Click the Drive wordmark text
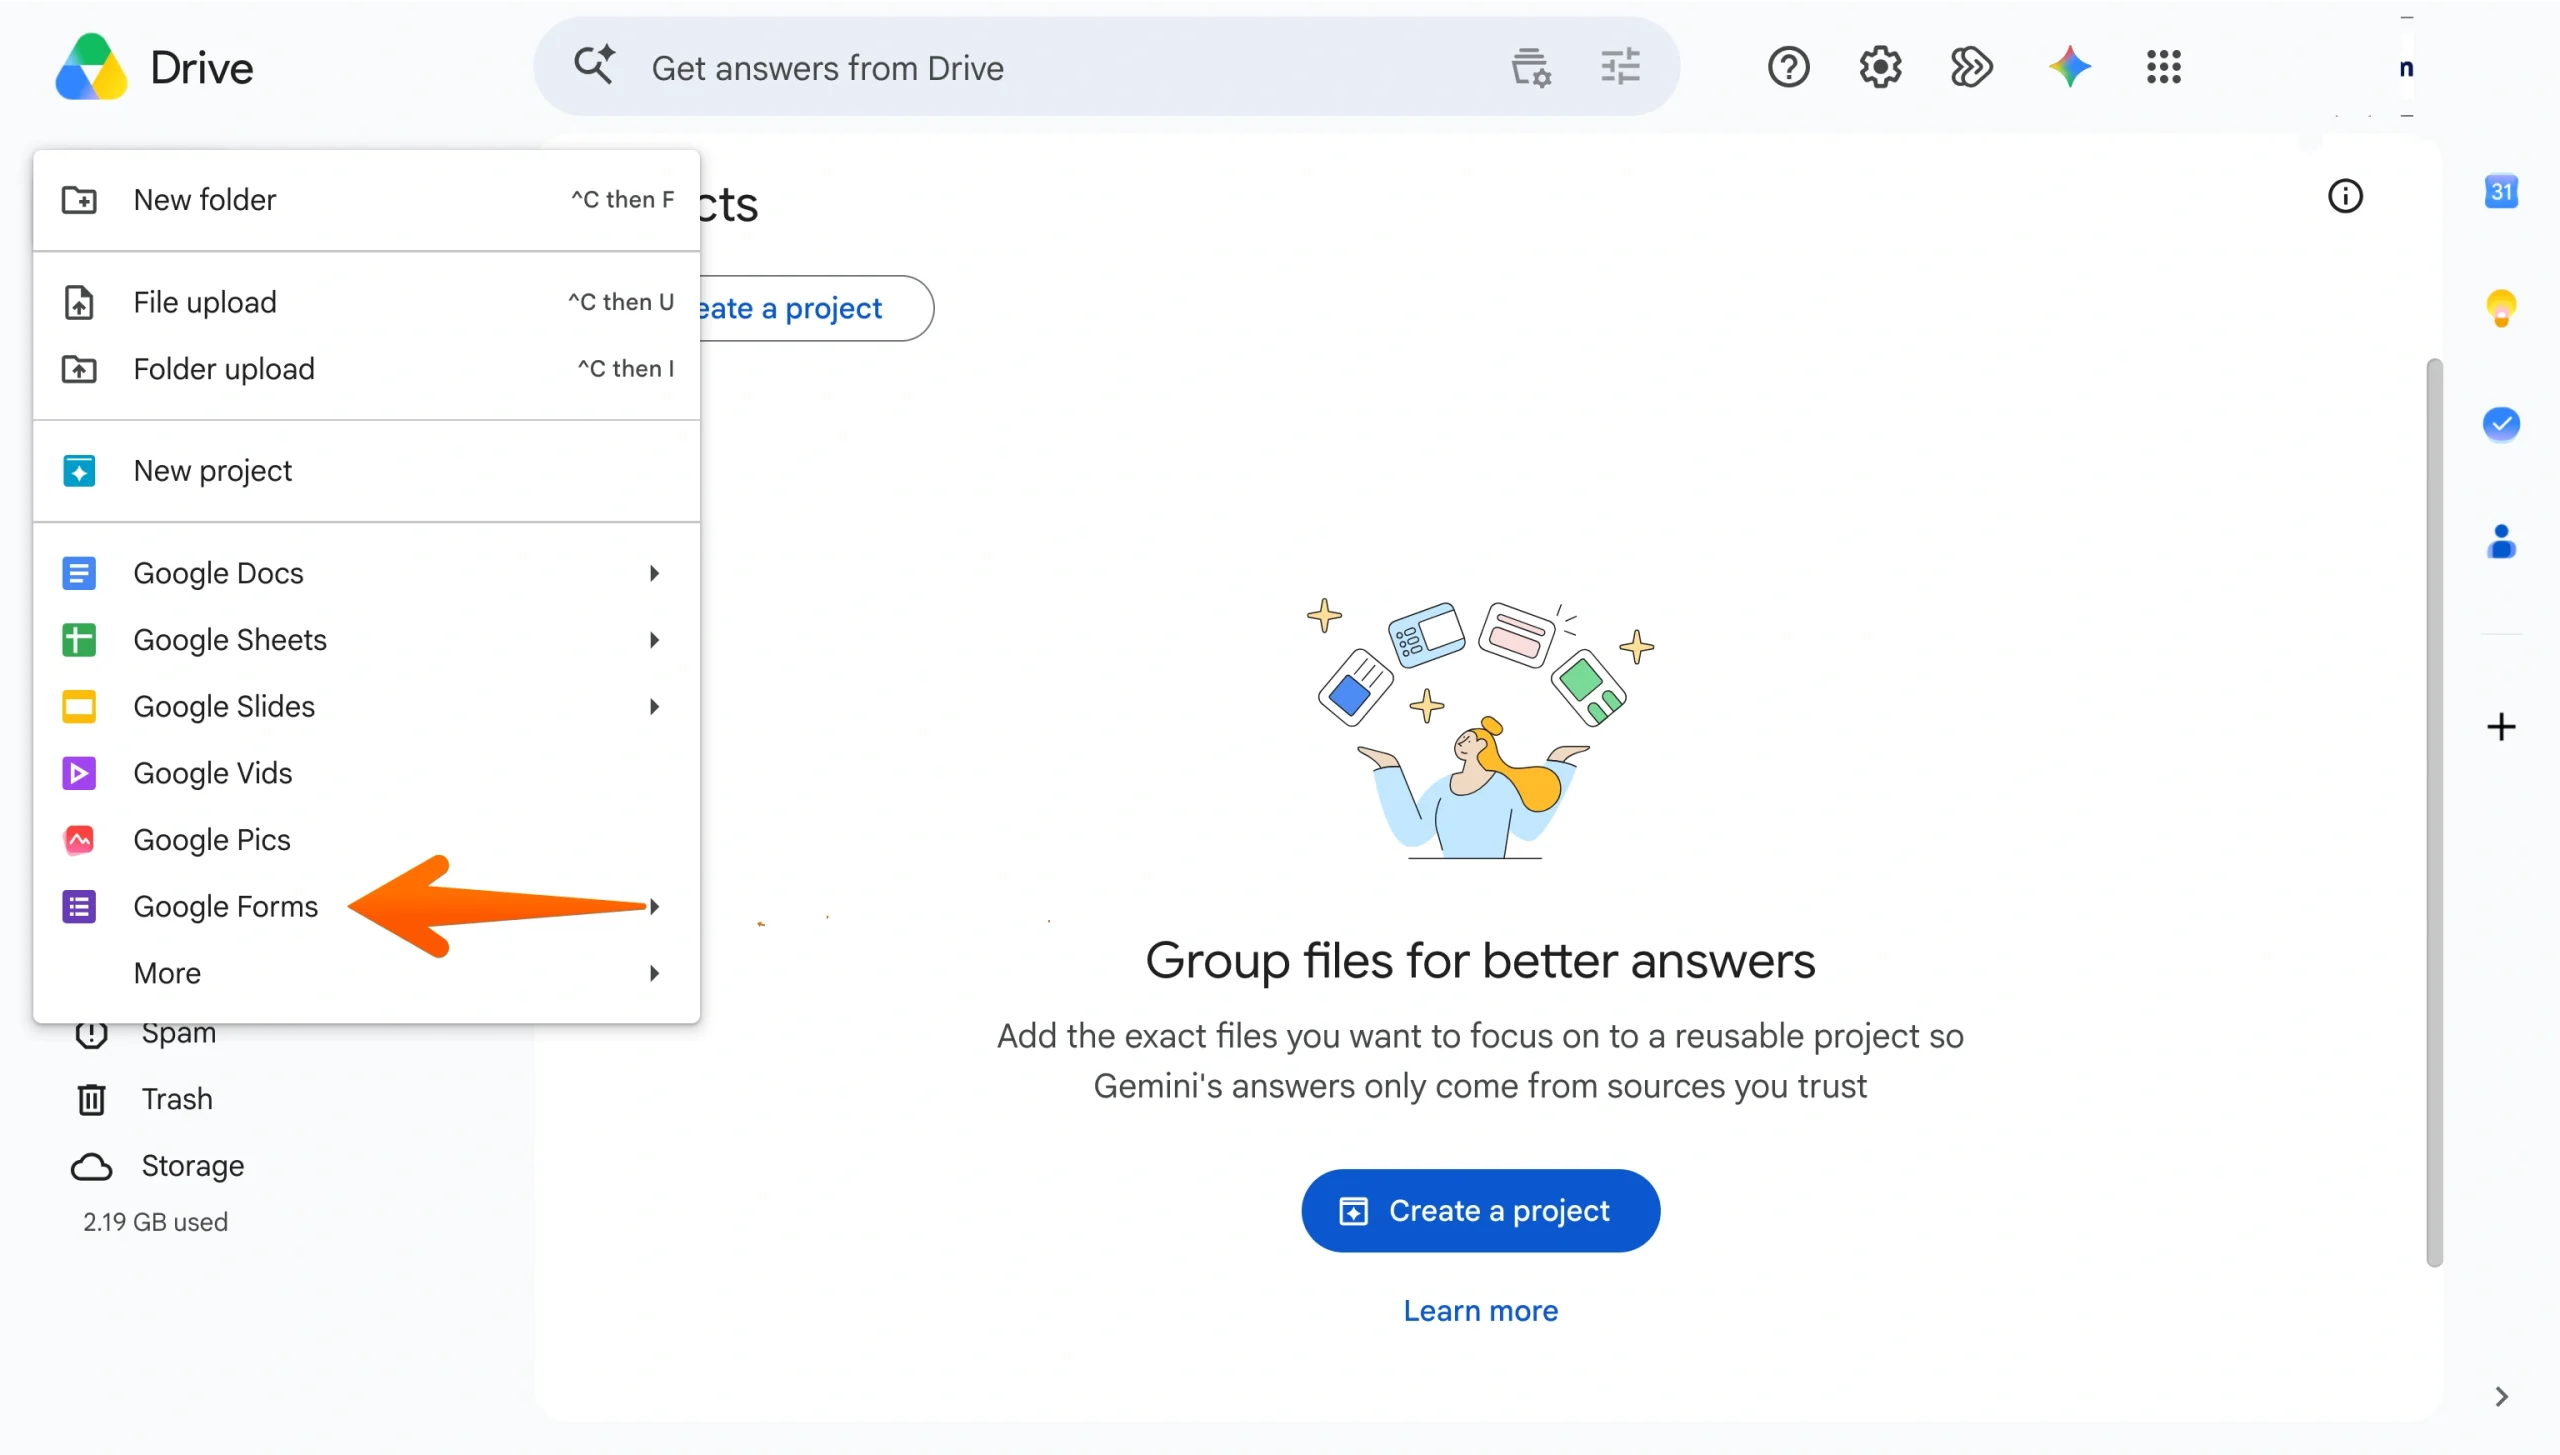2560x1455 pixels. point(201,67)
